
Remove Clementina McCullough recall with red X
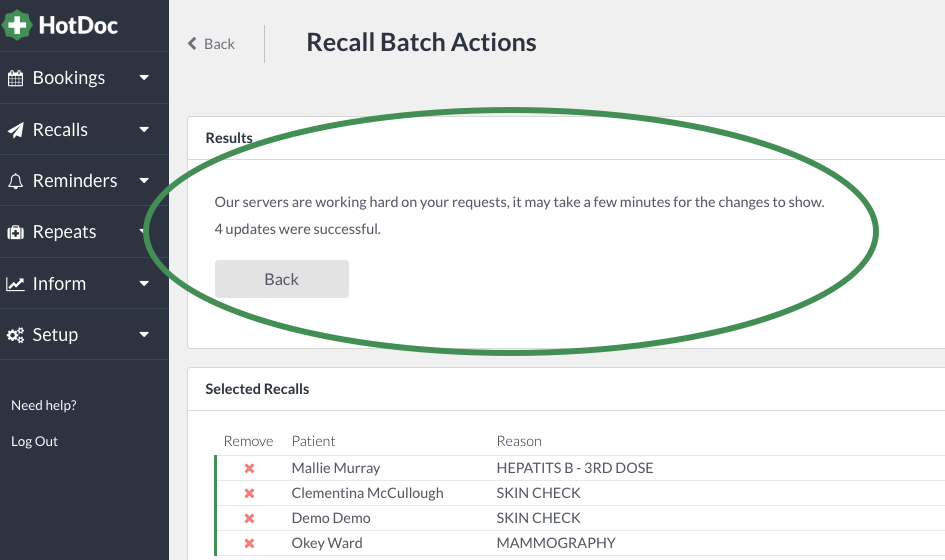tap(249, 493)
